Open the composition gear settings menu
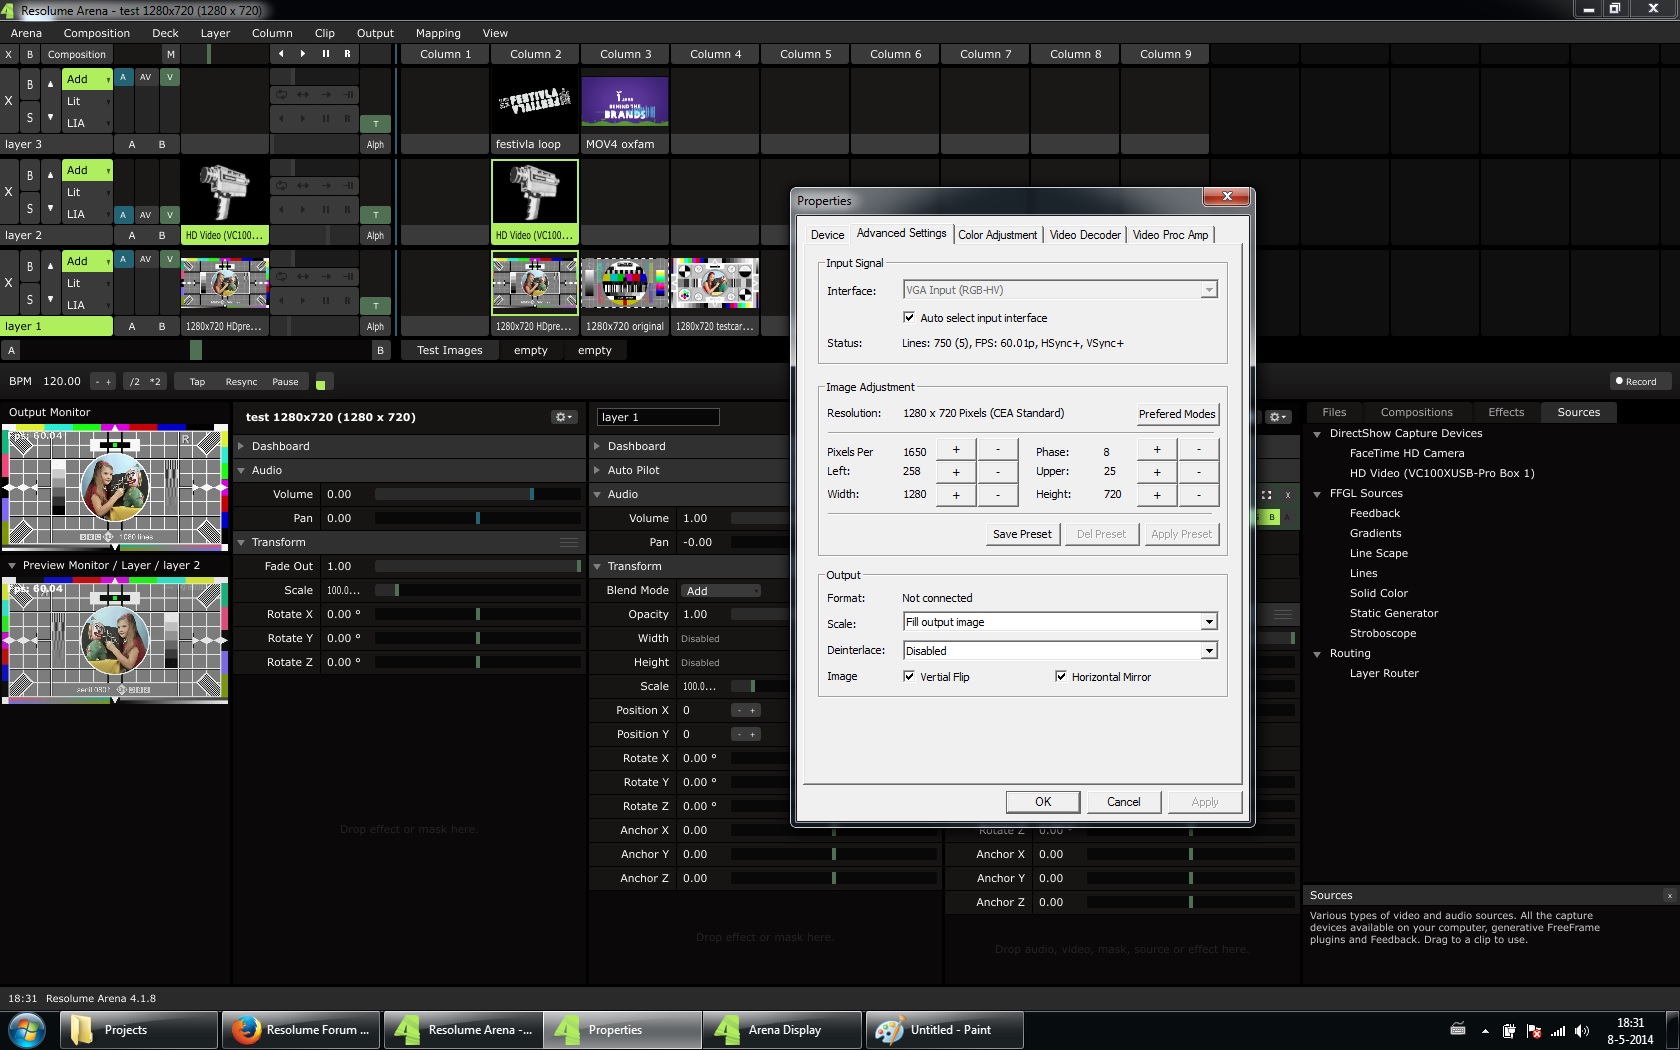 563,417
